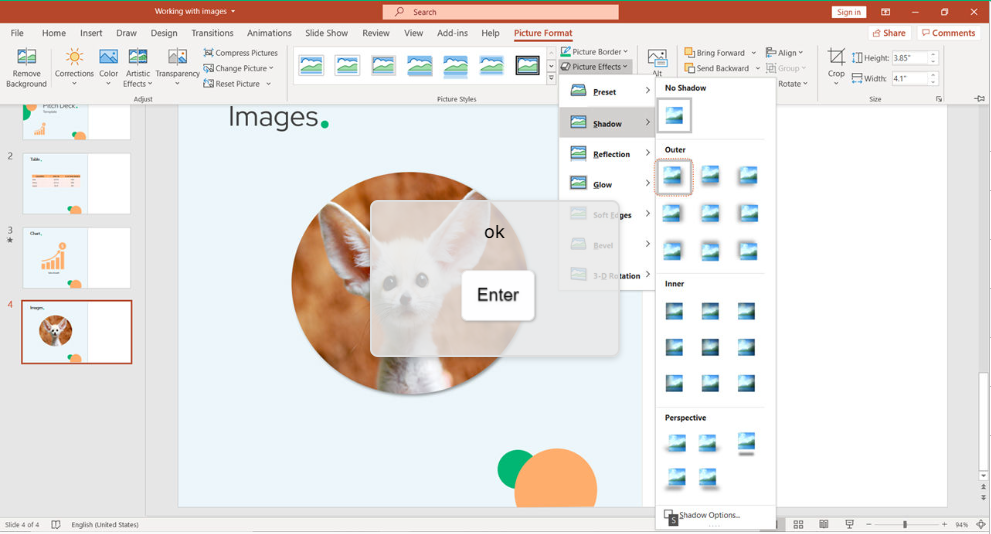Click zoom out minus button
The width and height of the screenshot is (991, 534).
(868, 525)
